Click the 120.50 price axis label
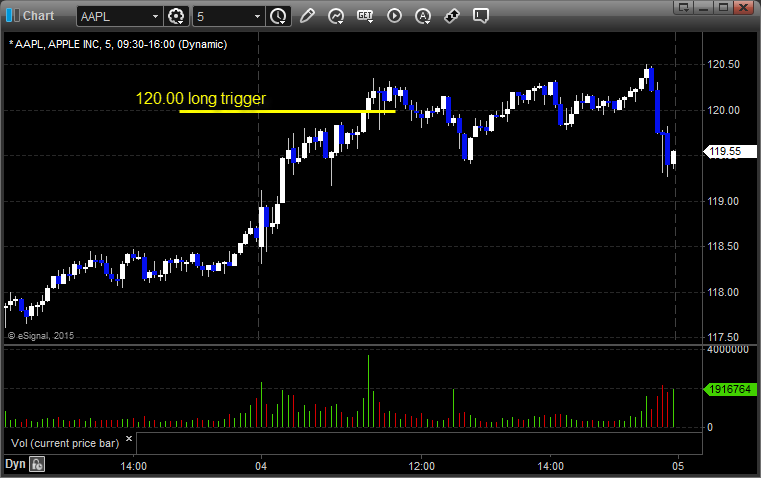This screenshot has width=761, height=478. point(724,65)
